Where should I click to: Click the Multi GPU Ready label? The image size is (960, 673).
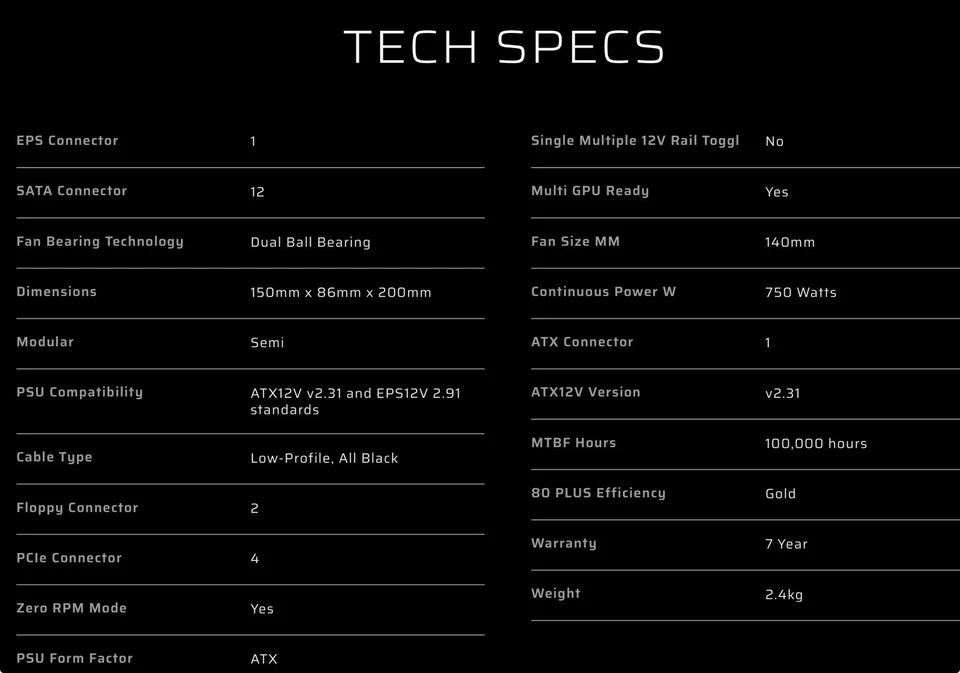(x=590, y=191)
